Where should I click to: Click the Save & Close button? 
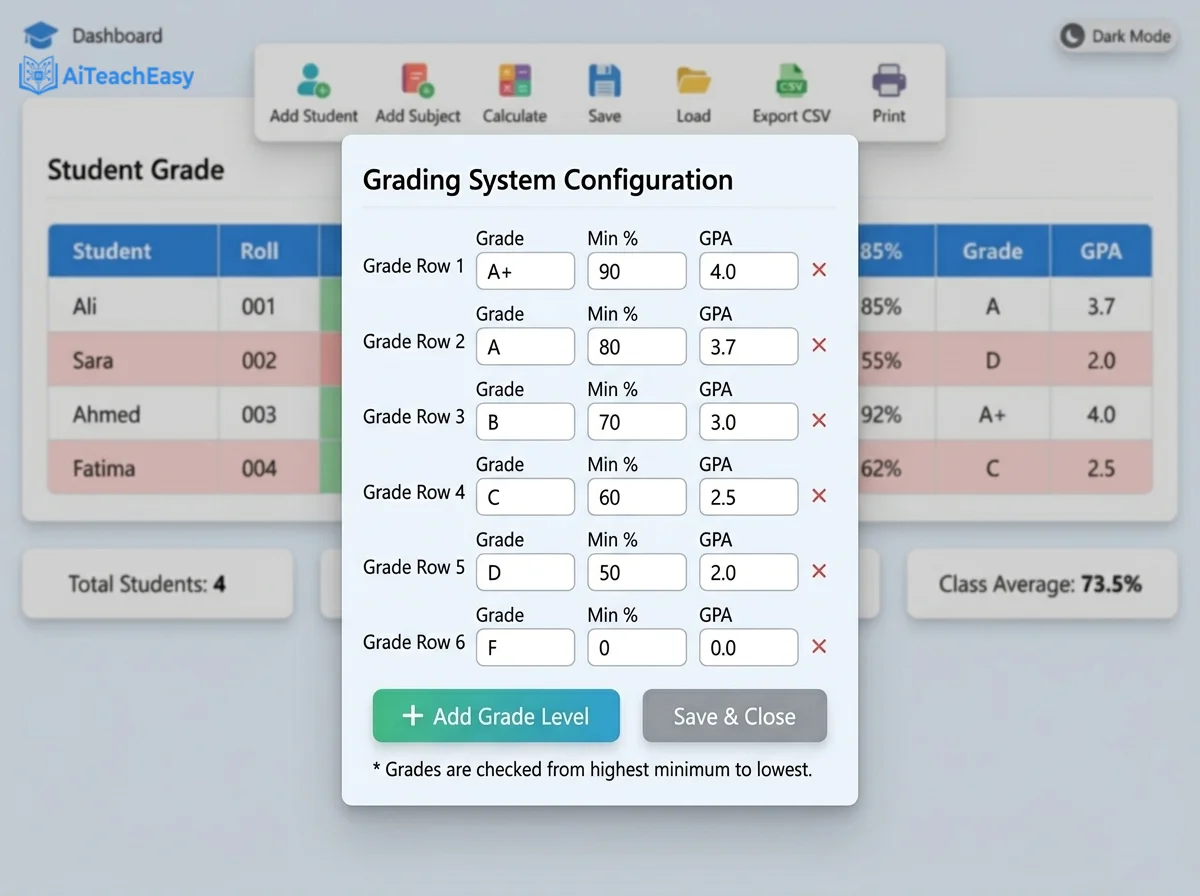click(x=734, y=715)
